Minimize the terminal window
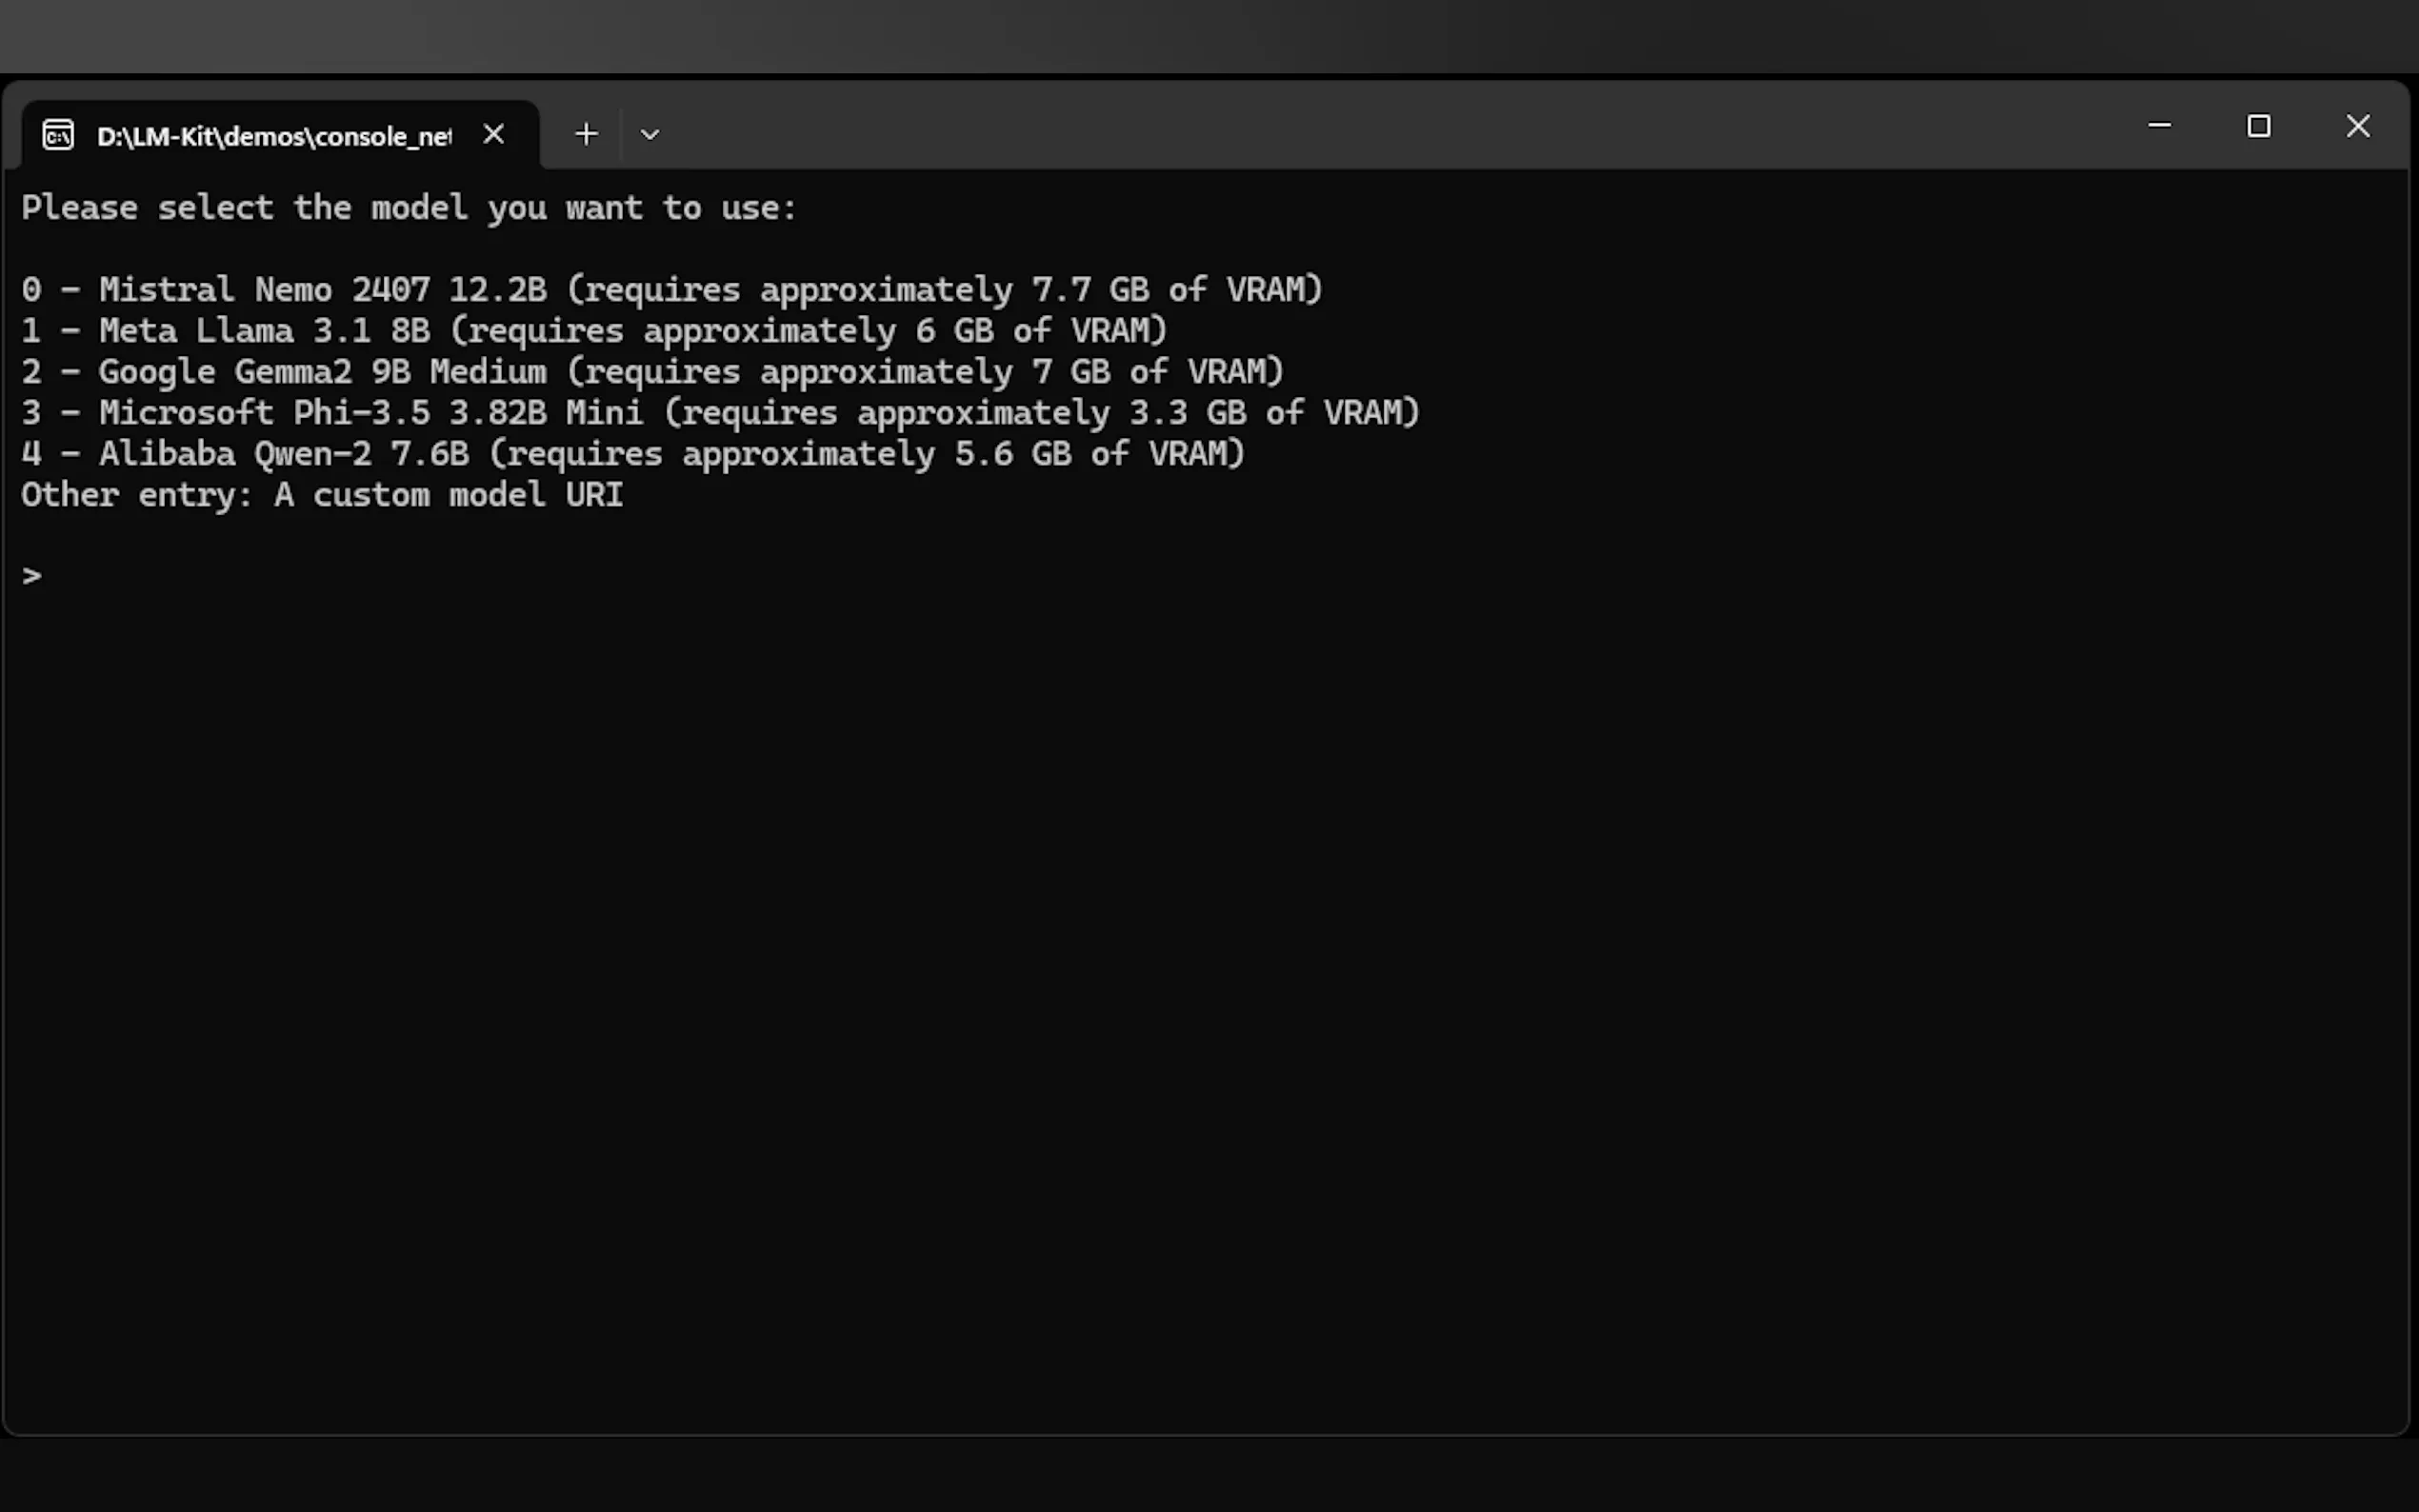The image size is (2419, 1512). pos(2159,126)
